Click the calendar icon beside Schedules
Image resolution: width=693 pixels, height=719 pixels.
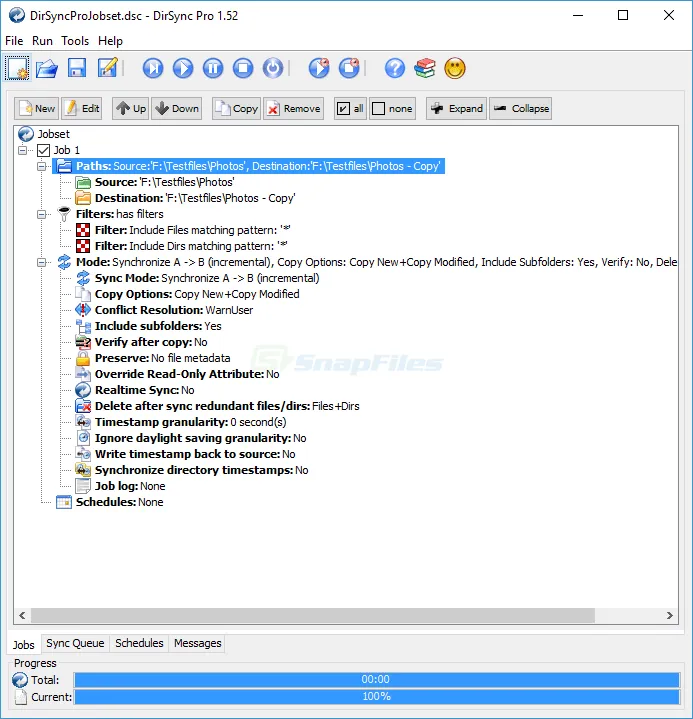point(64,502)
